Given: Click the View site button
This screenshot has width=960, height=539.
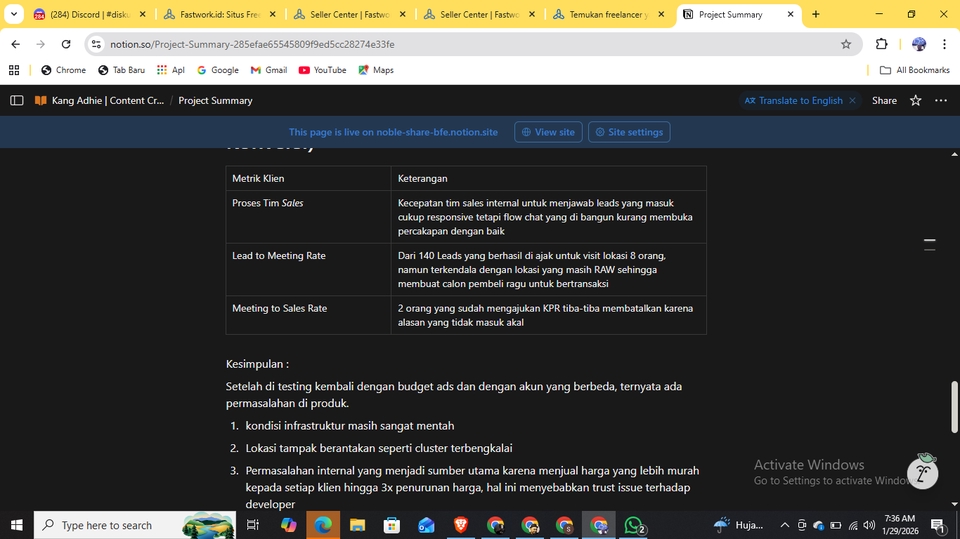Looking at the screenshot, I should (548, 132).
